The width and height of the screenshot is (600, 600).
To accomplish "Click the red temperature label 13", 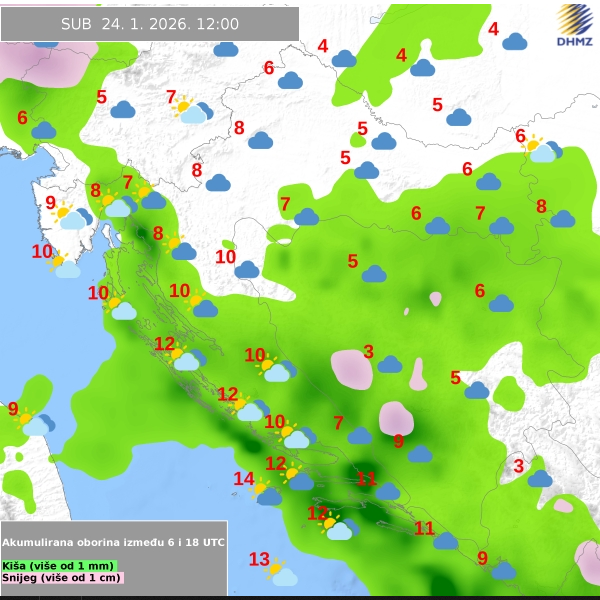I will 259,559.
